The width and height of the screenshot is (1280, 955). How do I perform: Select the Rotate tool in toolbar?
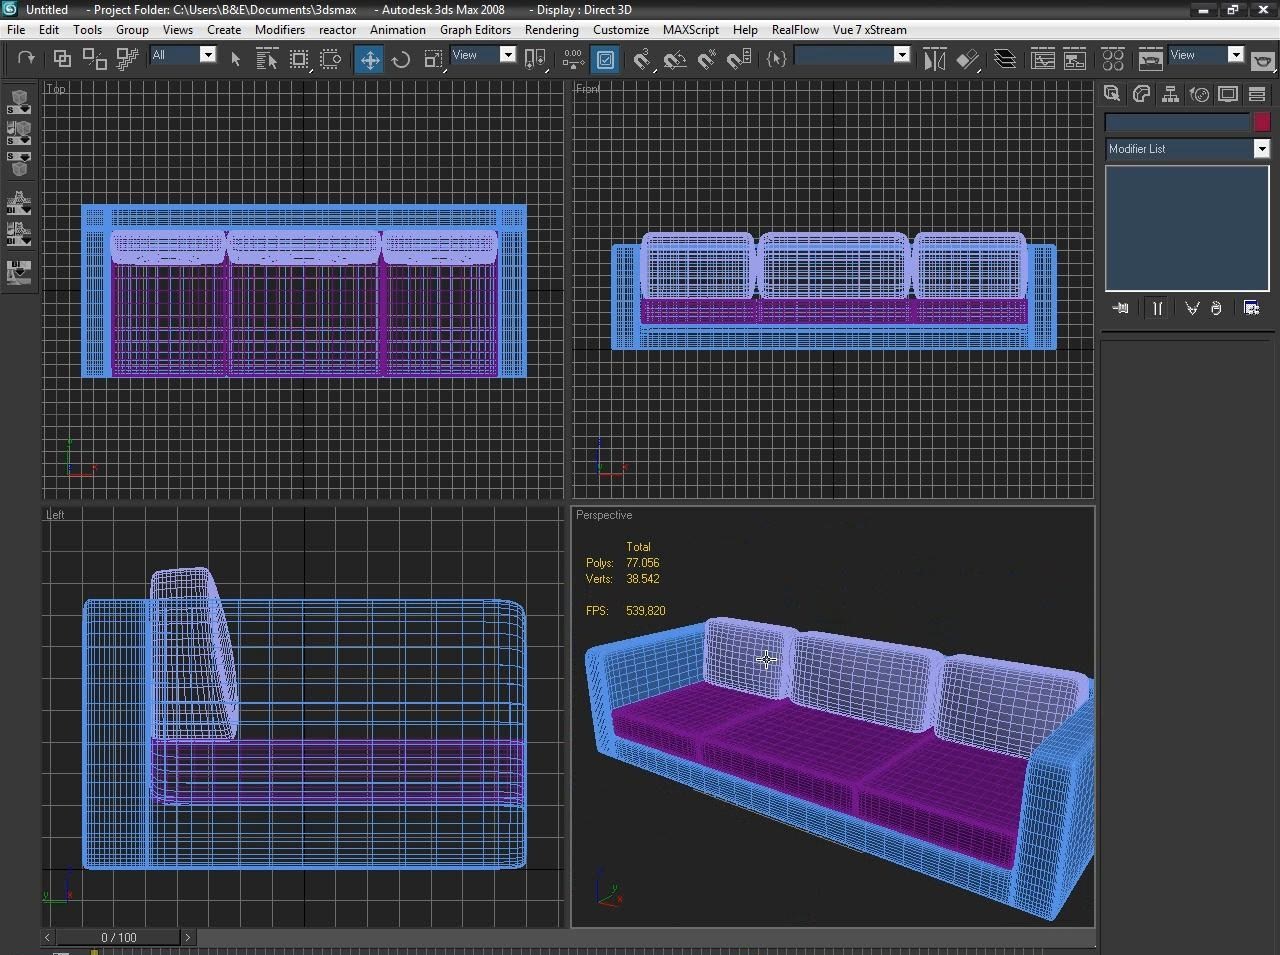point(401,60)
